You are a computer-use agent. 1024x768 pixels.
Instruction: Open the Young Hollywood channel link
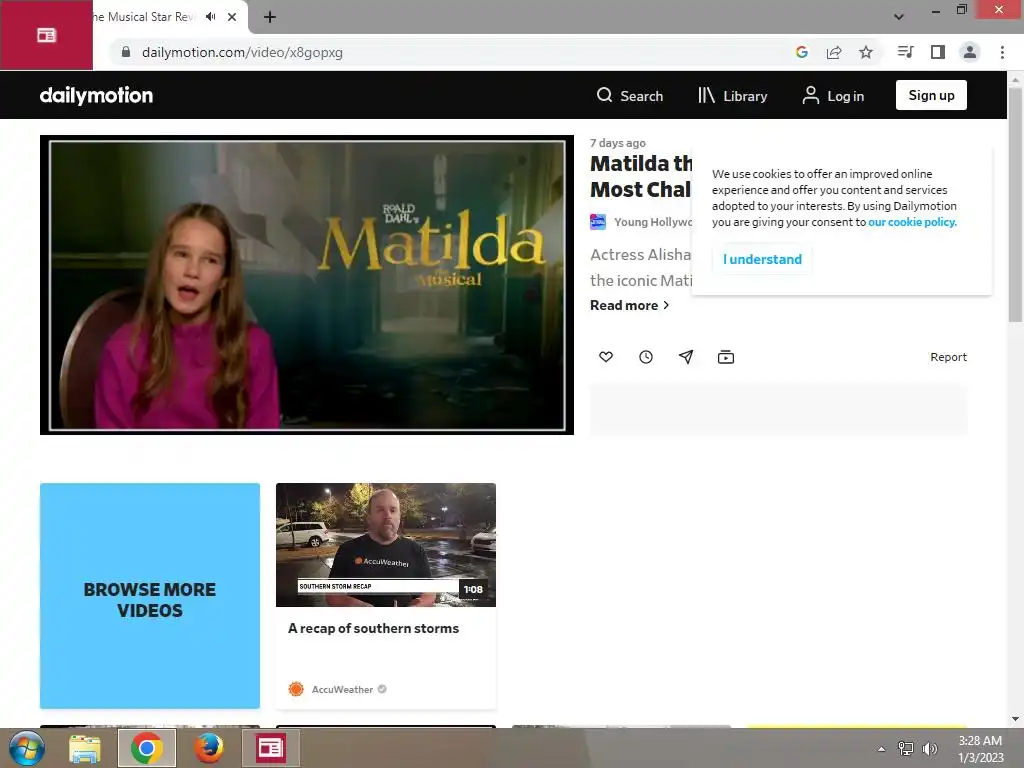[652, 222]
